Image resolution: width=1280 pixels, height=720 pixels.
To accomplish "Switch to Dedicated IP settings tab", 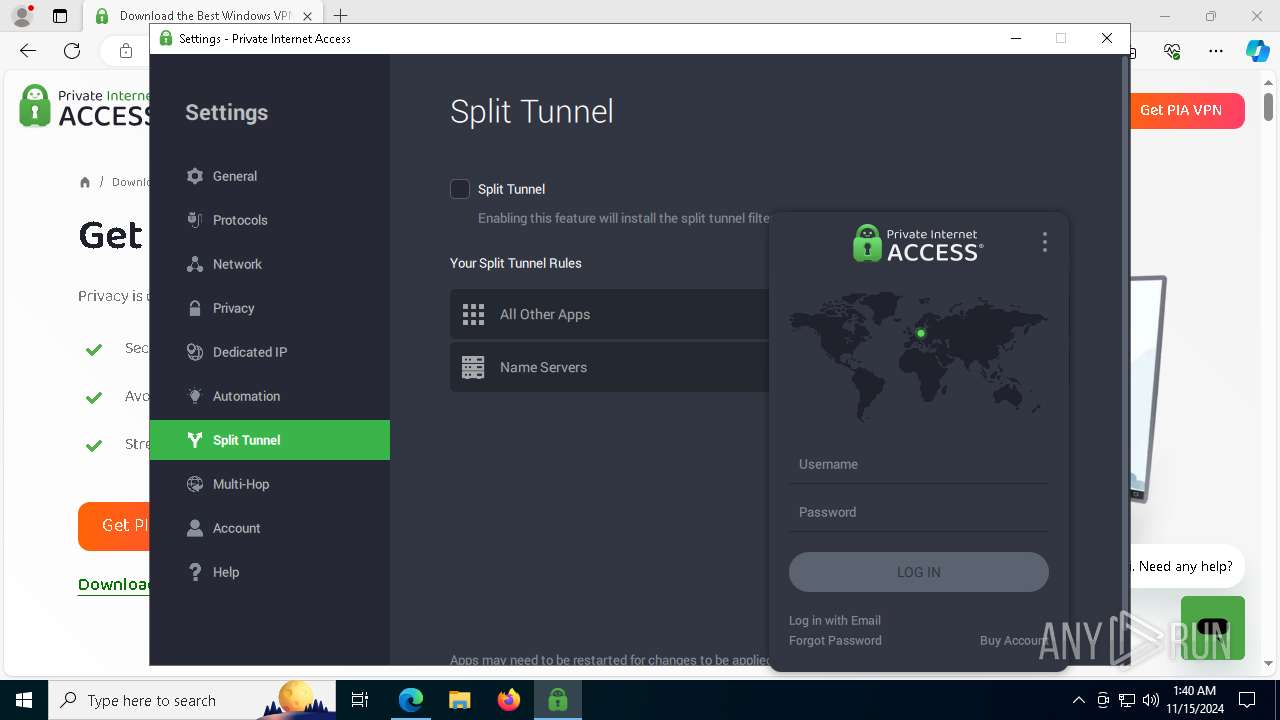I will tap(270, 352).
